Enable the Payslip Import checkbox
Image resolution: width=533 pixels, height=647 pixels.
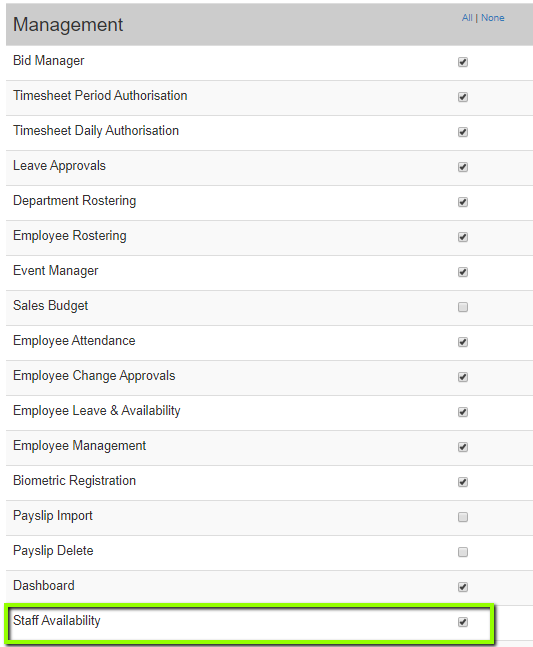(x=462, y=517)
